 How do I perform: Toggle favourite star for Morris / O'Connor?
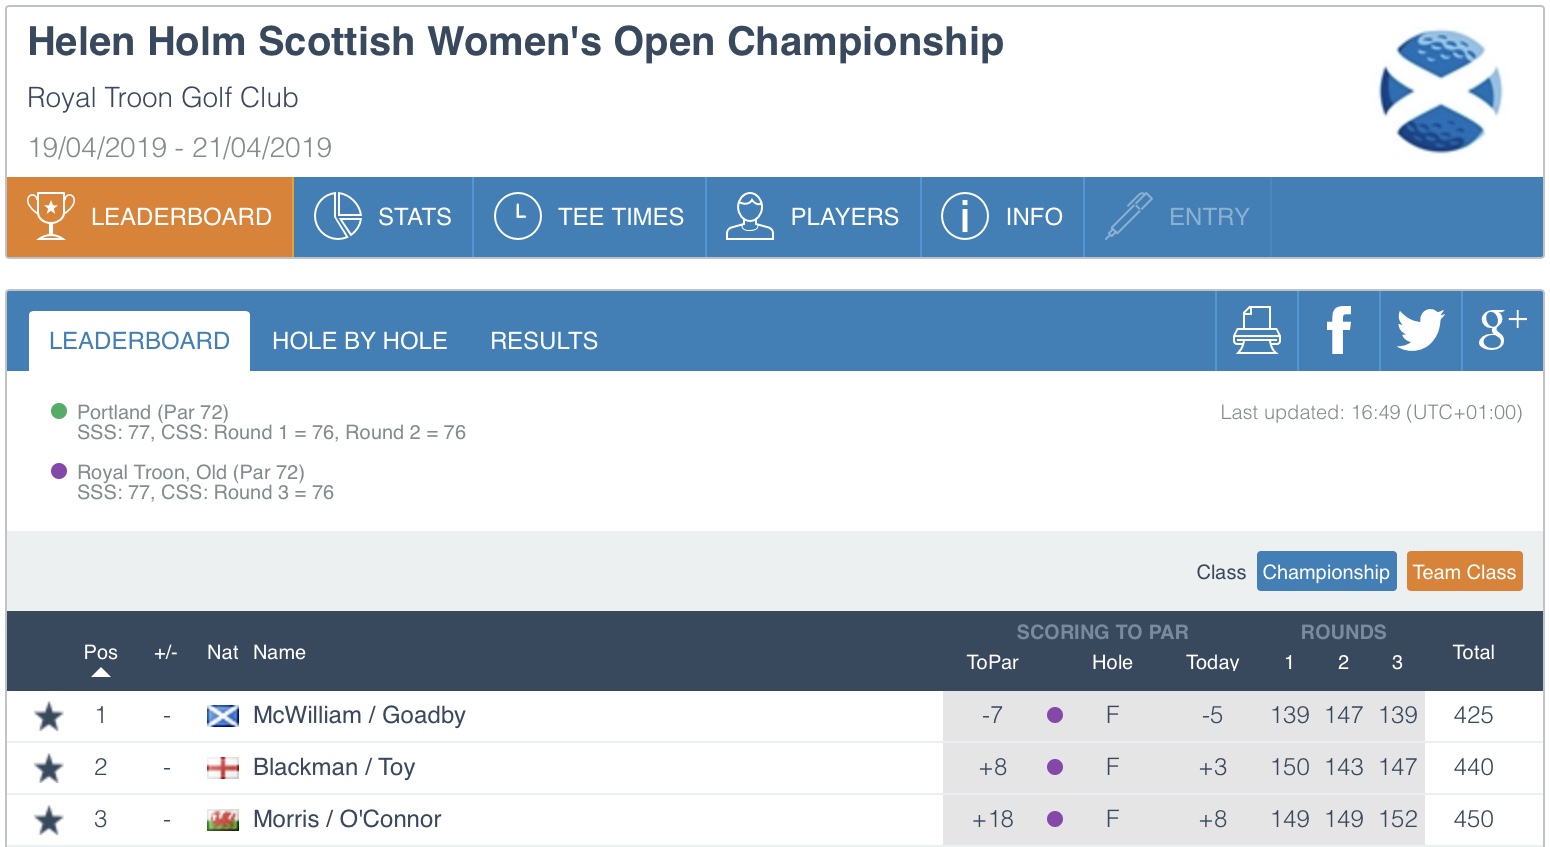point(49,820)
